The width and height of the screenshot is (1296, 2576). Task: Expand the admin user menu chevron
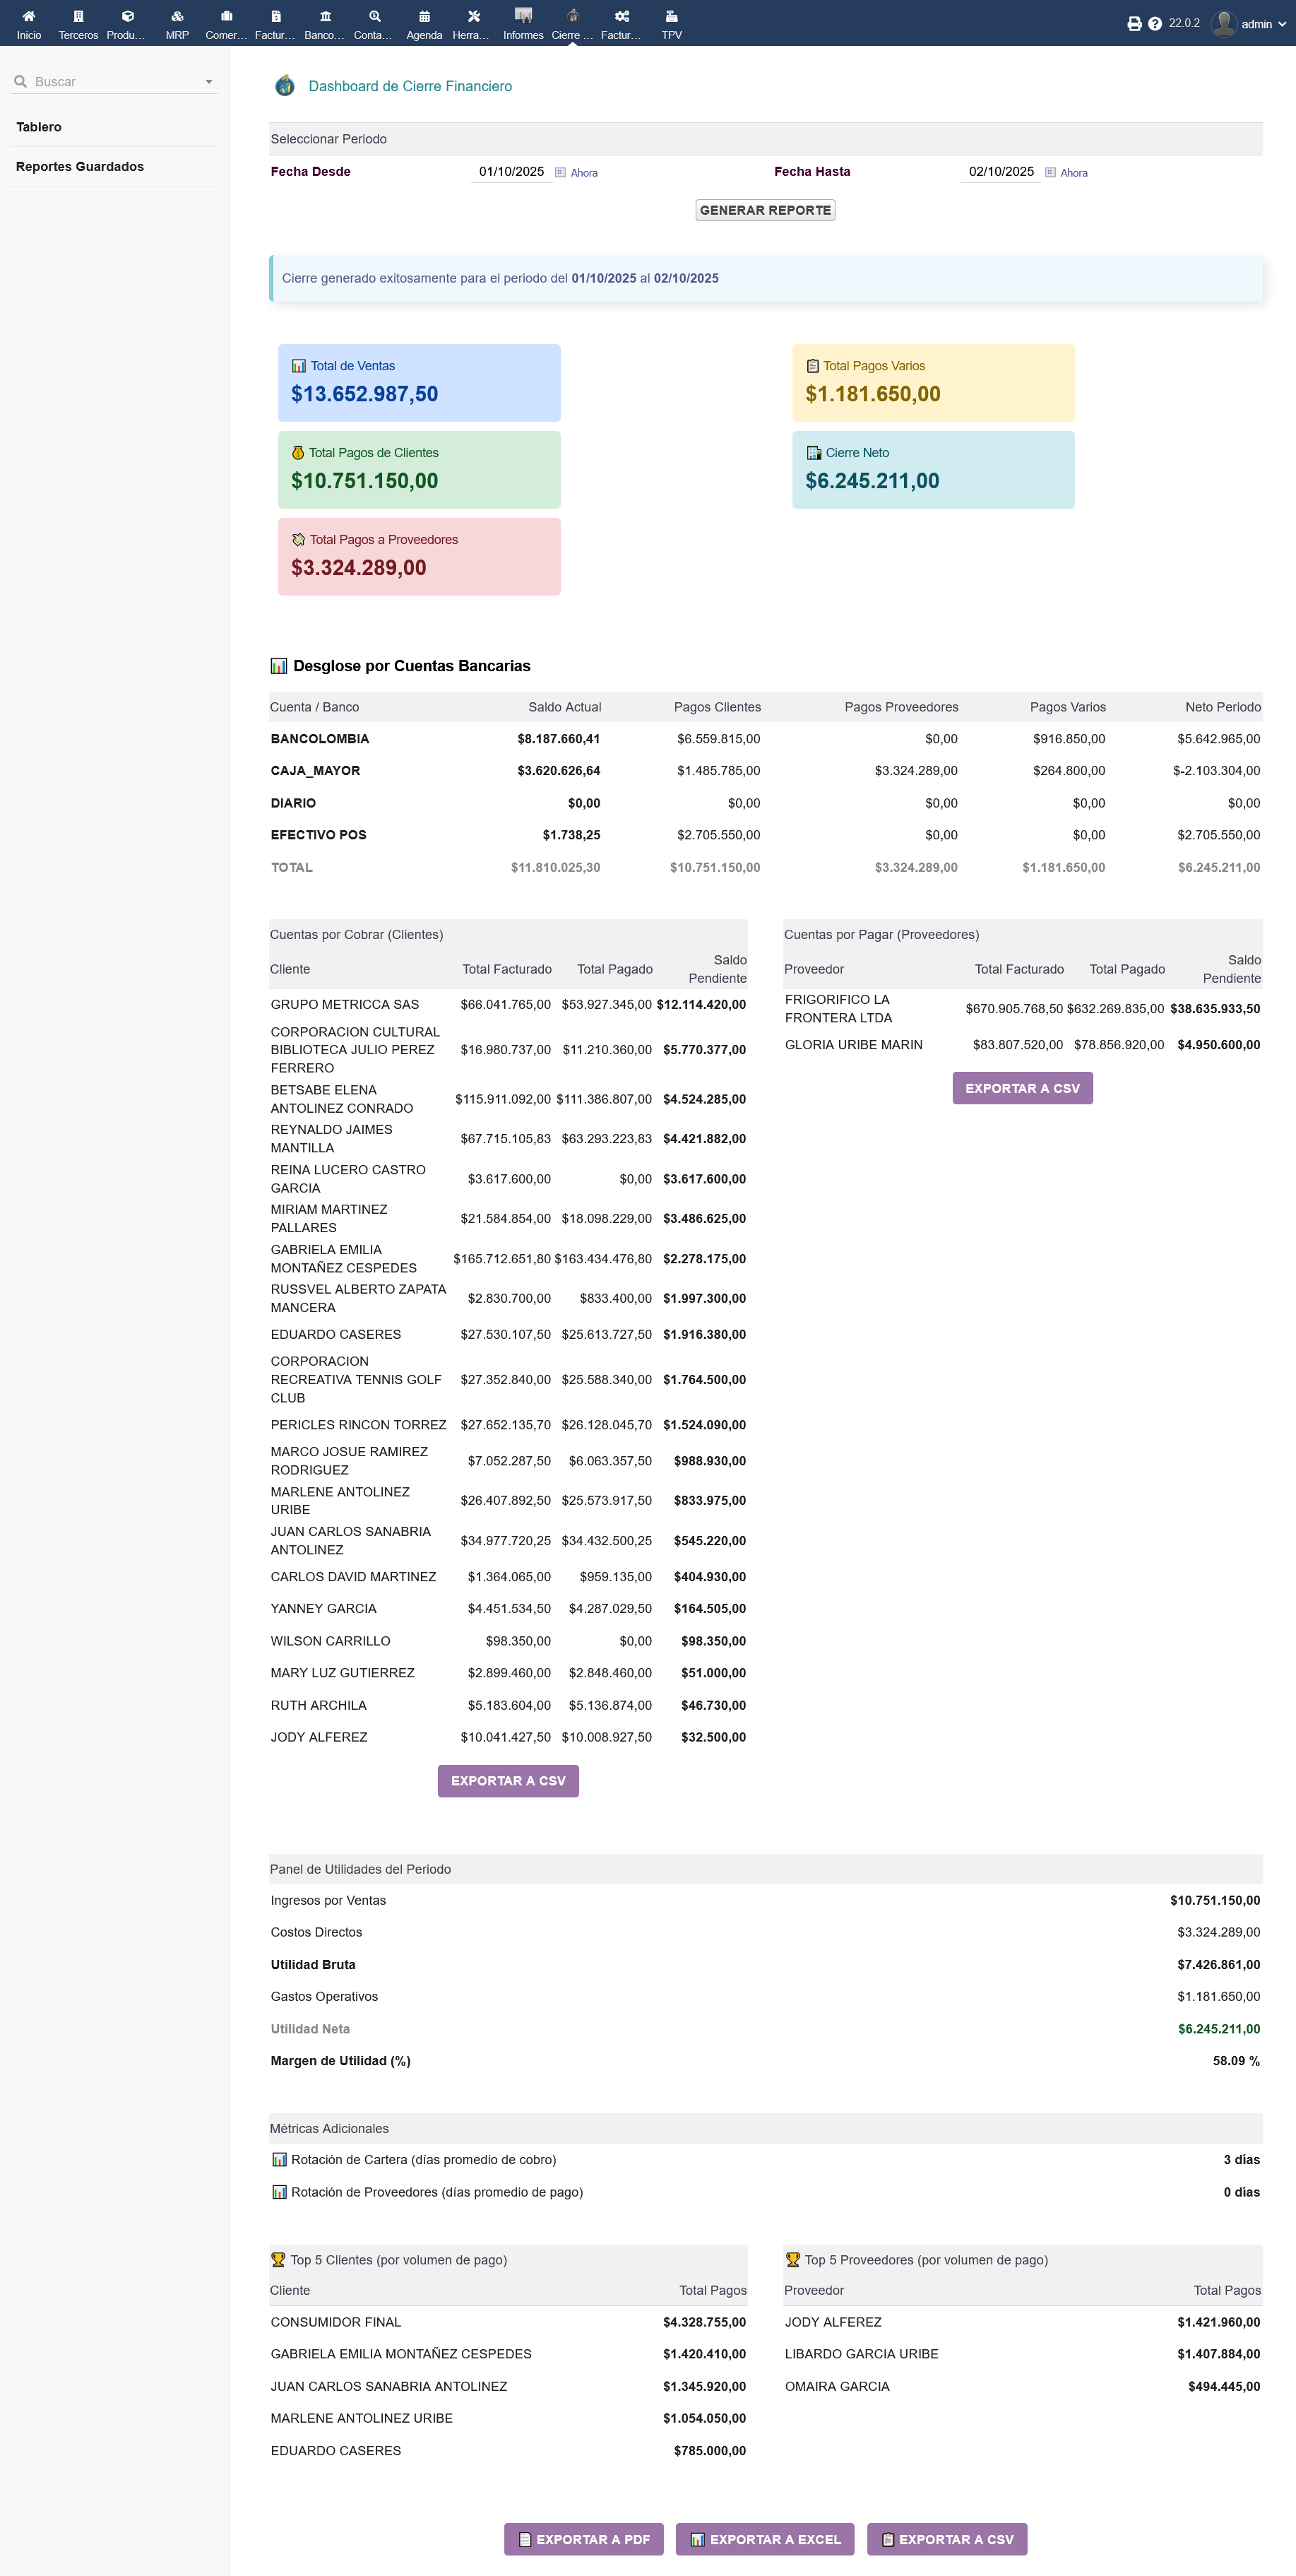pyautogui.click(x=1281, y=24)
